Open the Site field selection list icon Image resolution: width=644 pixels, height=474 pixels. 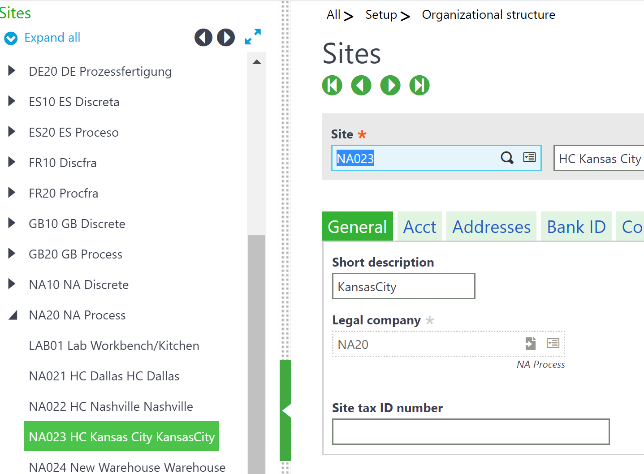coord(529,158)
